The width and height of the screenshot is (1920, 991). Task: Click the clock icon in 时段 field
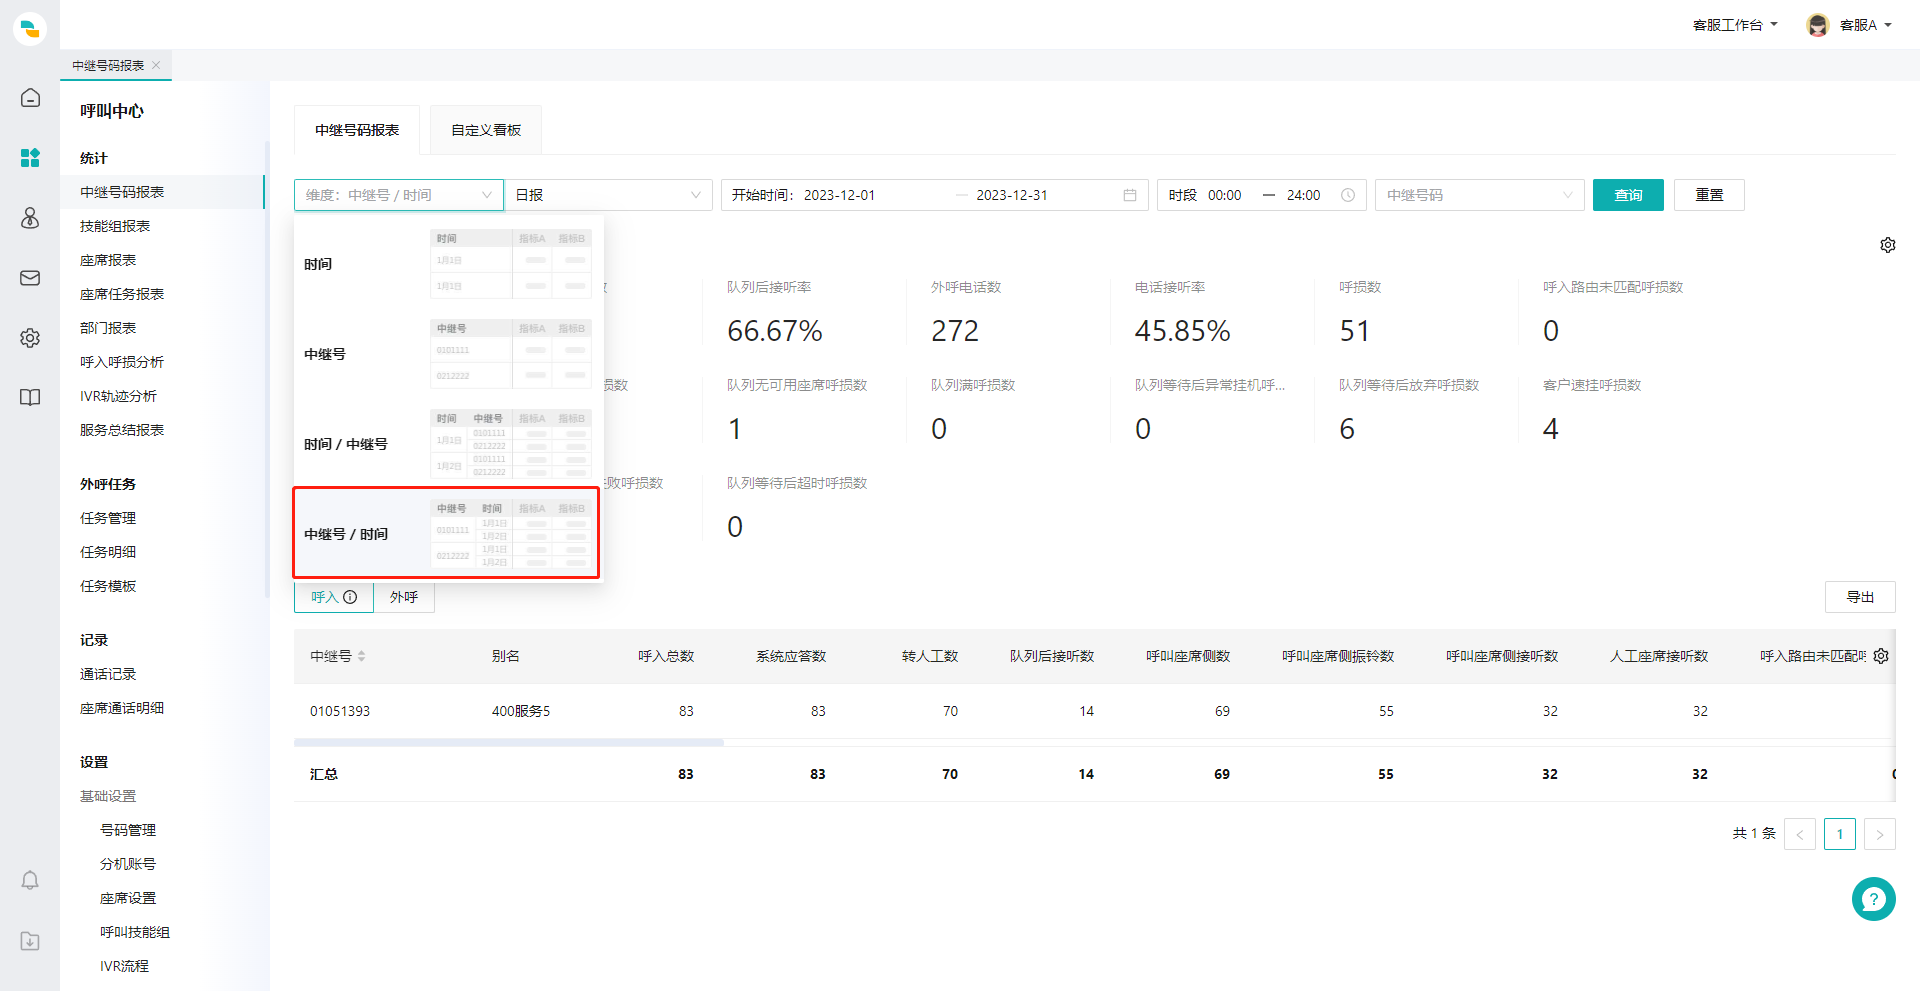(x=1348, y=195)
